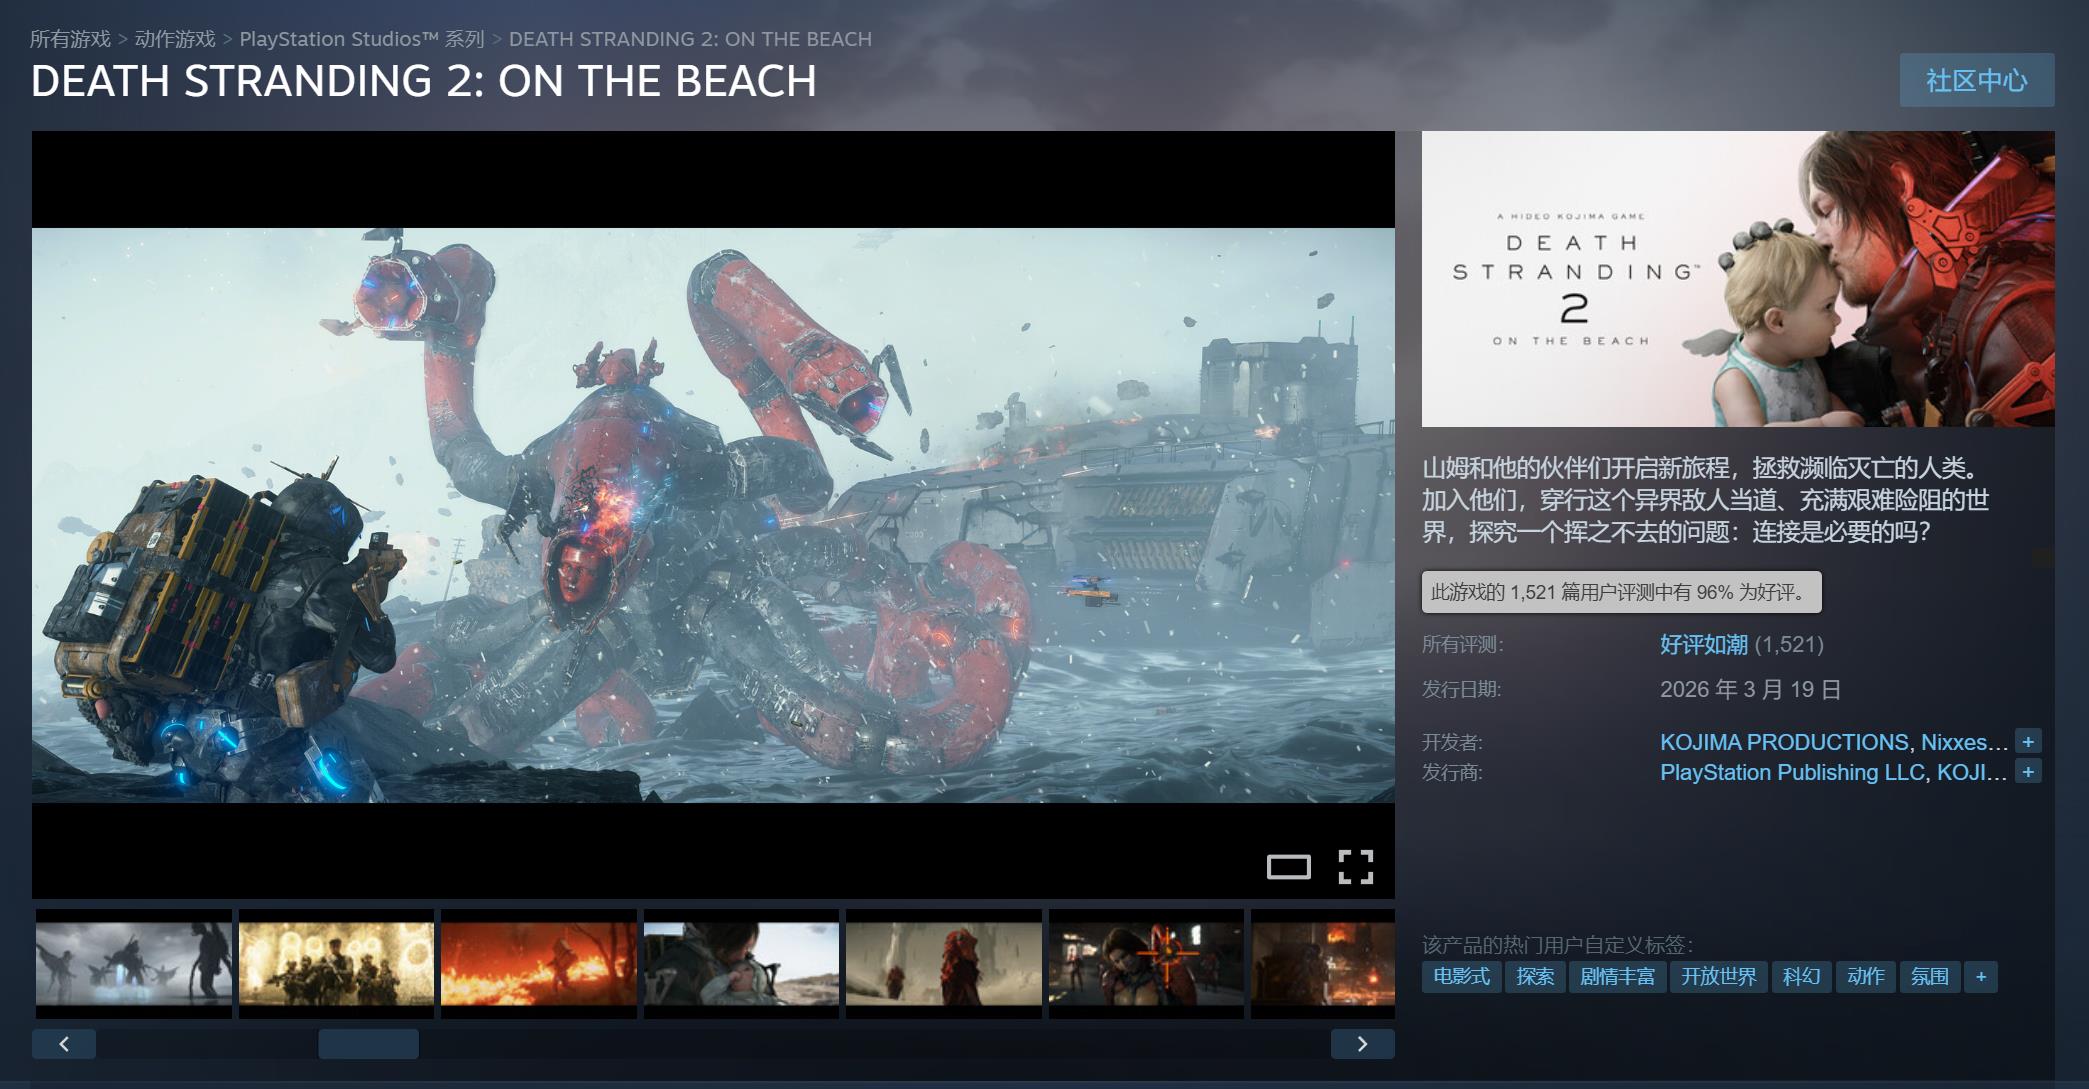Select the fiery orange forest thumbnail
2089x1089 pixels.
click(x=538, y=964)
